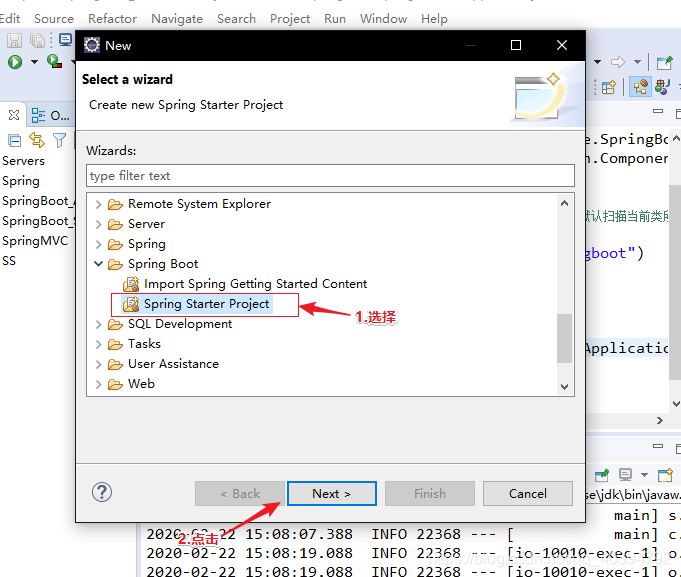This screenshot has height=577, width=681.
Task: Open the Run button's dropdown arrow
Action: pyautogui.click(x=34, y=62)
